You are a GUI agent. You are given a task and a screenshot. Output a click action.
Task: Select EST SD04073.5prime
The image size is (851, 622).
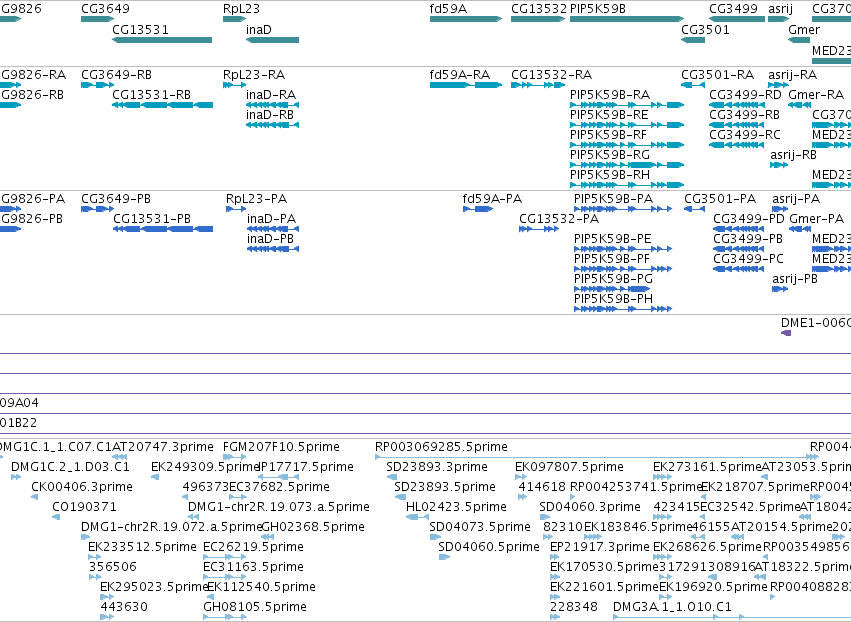[435, 537]
